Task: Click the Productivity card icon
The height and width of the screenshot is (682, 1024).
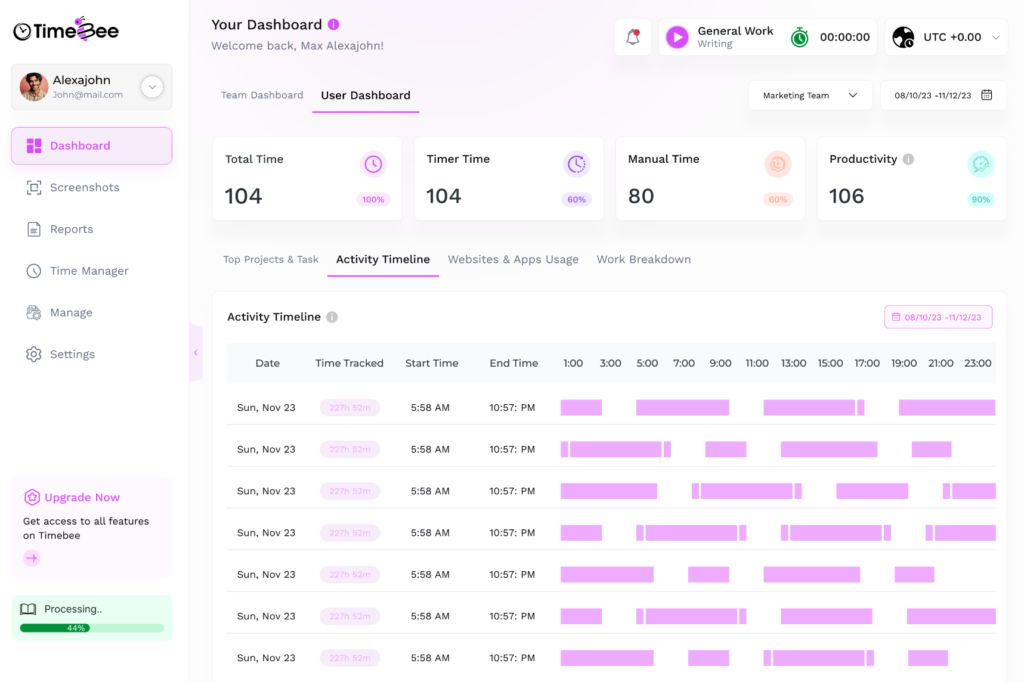Action: (x=980, y=164)
